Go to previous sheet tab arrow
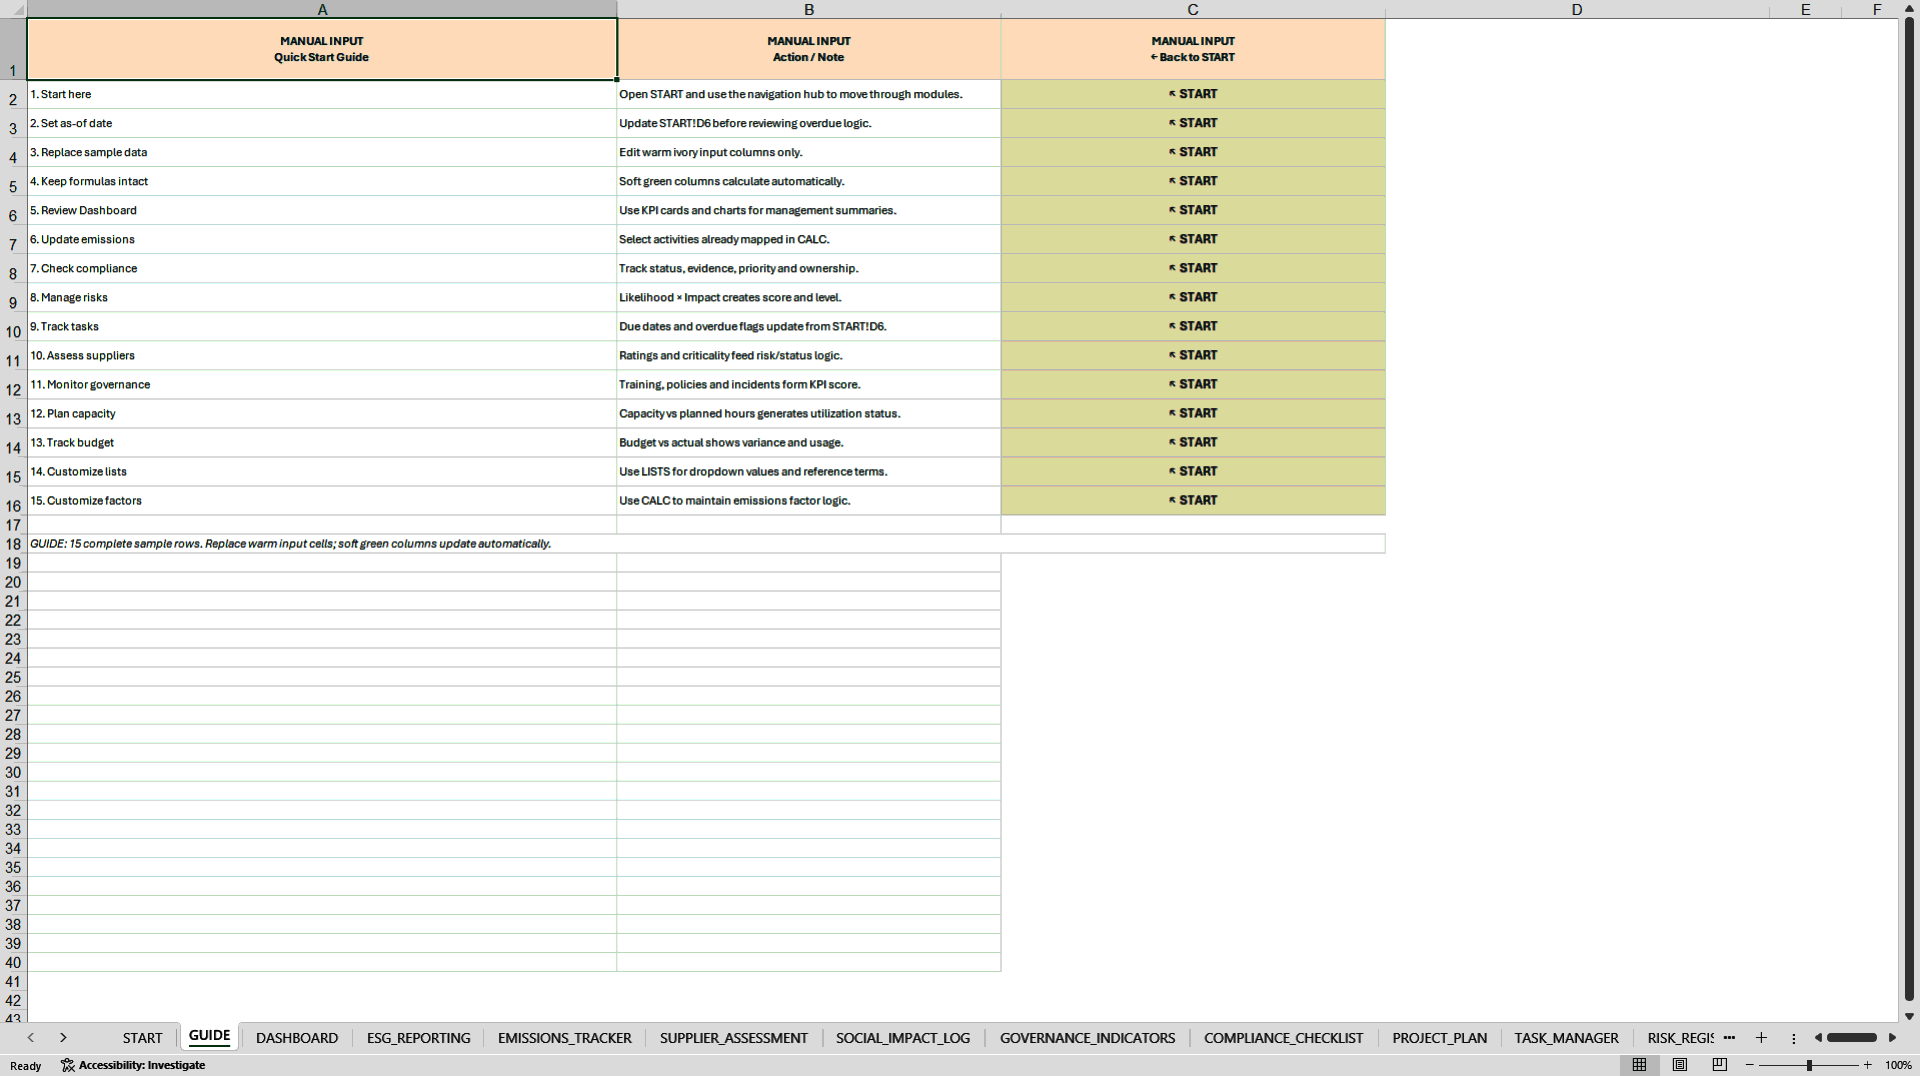1920x1076 pixels. coord(31,1038)
